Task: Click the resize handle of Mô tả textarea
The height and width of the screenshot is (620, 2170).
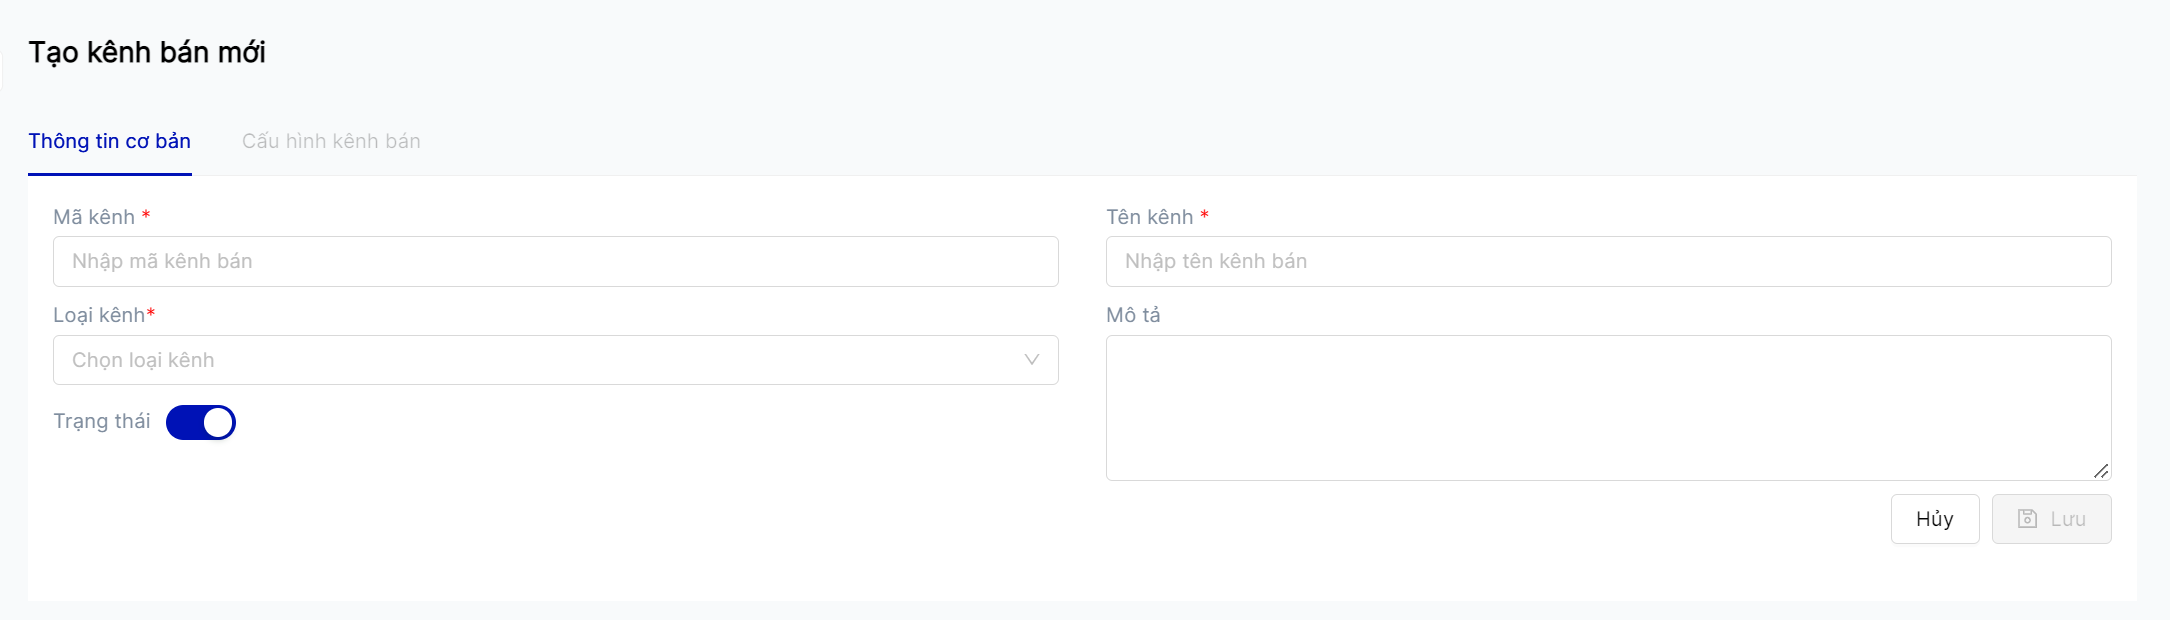Action: coord(2100,471)
